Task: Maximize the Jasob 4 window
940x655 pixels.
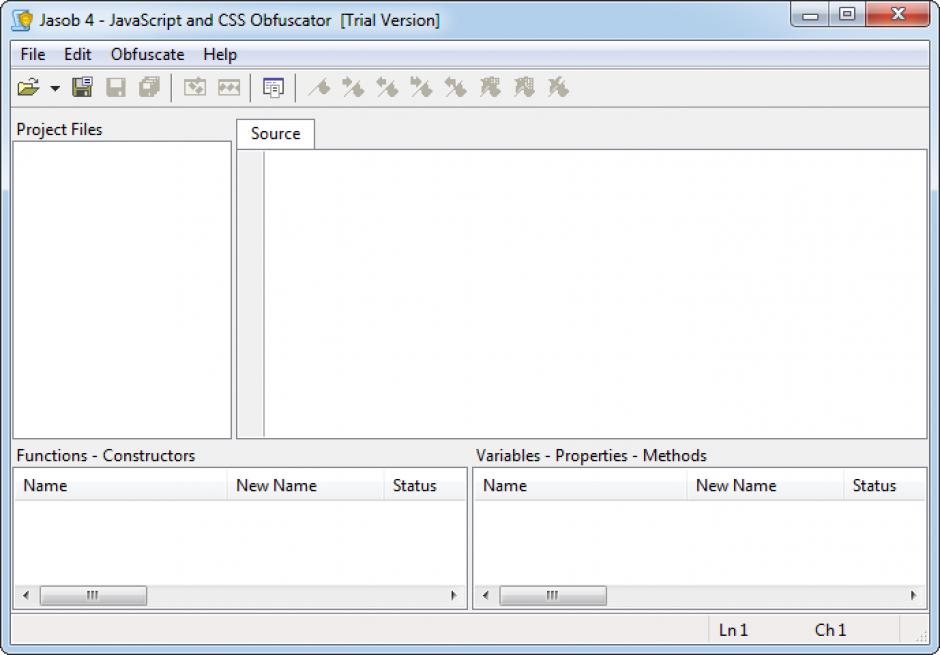Action: (847, 14)
